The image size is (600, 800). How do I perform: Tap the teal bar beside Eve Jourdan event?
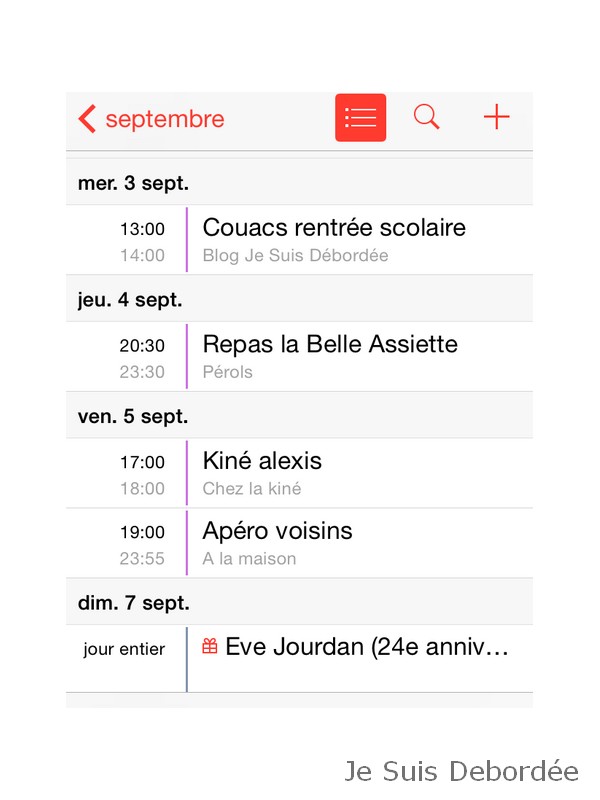[187, 658]
